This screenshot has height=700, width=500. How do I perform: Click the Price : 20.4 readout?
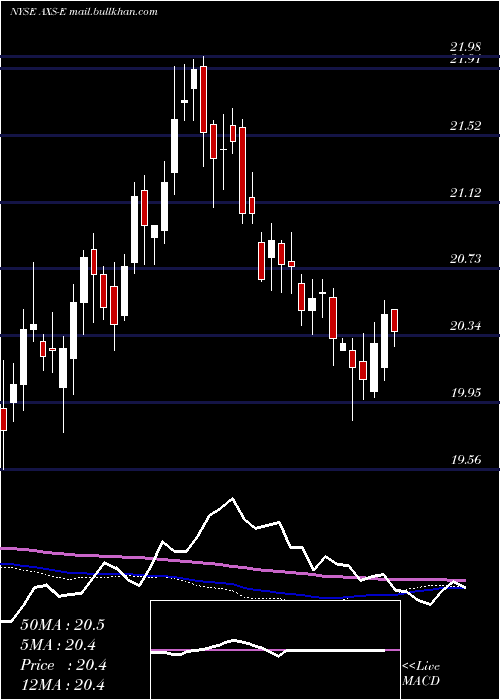click(63, 665)
